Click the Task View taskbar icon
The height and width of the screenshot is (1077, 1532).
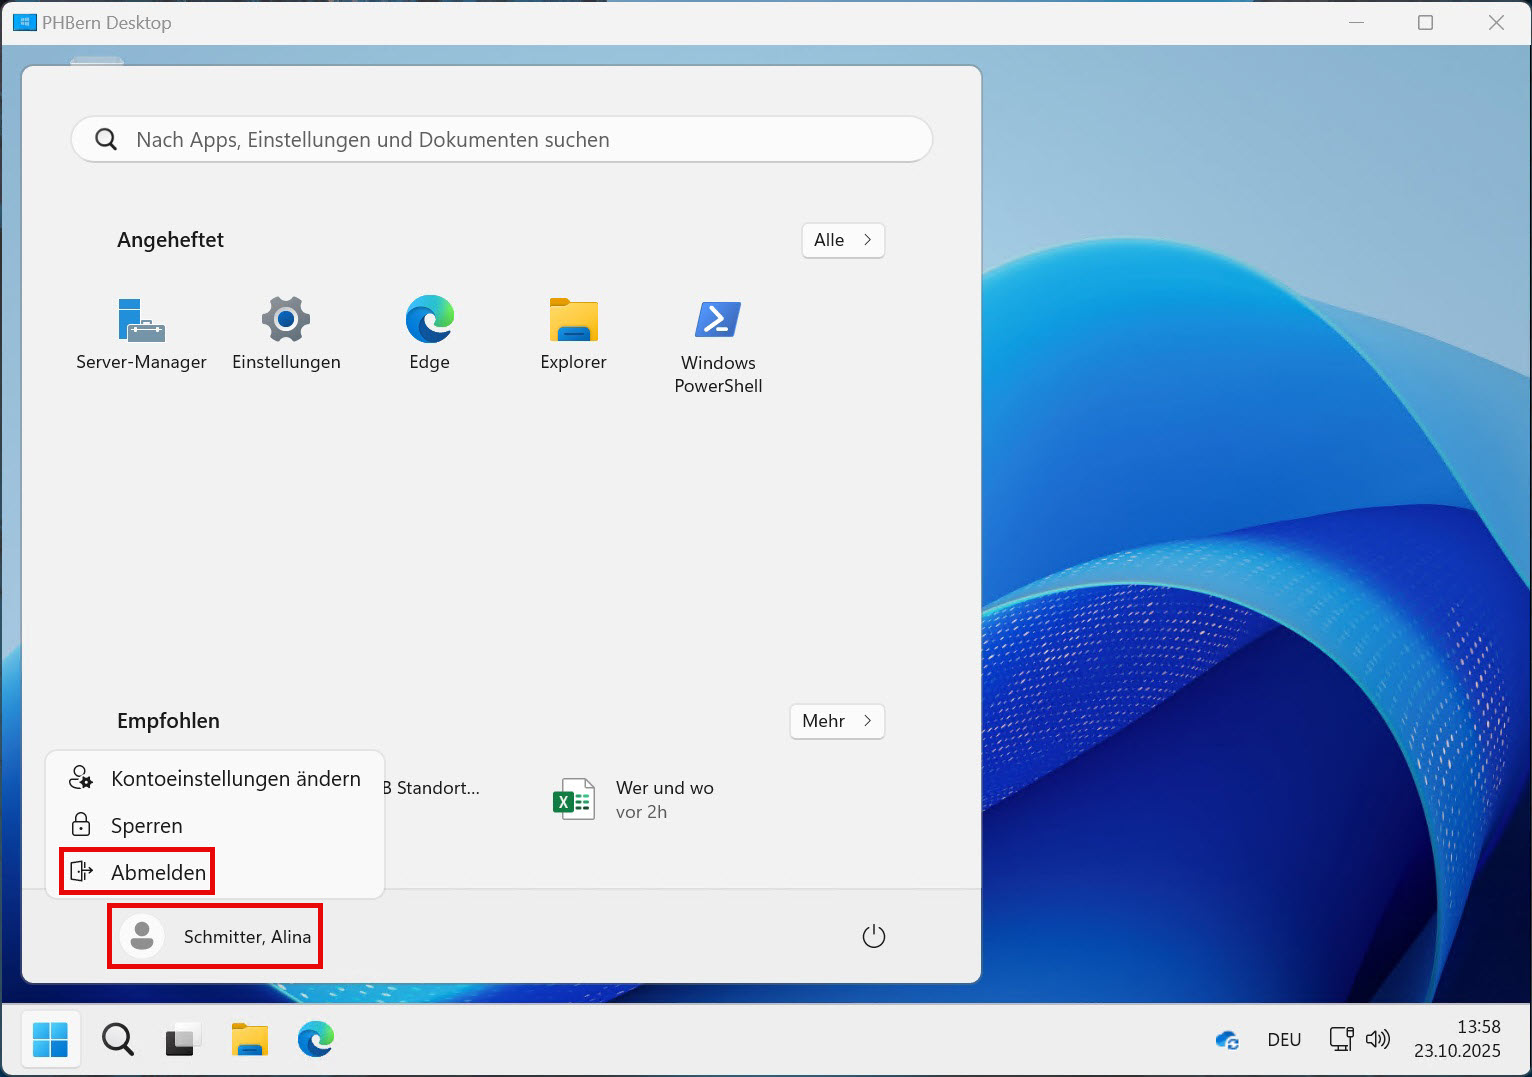click(x=182, y=1039)
